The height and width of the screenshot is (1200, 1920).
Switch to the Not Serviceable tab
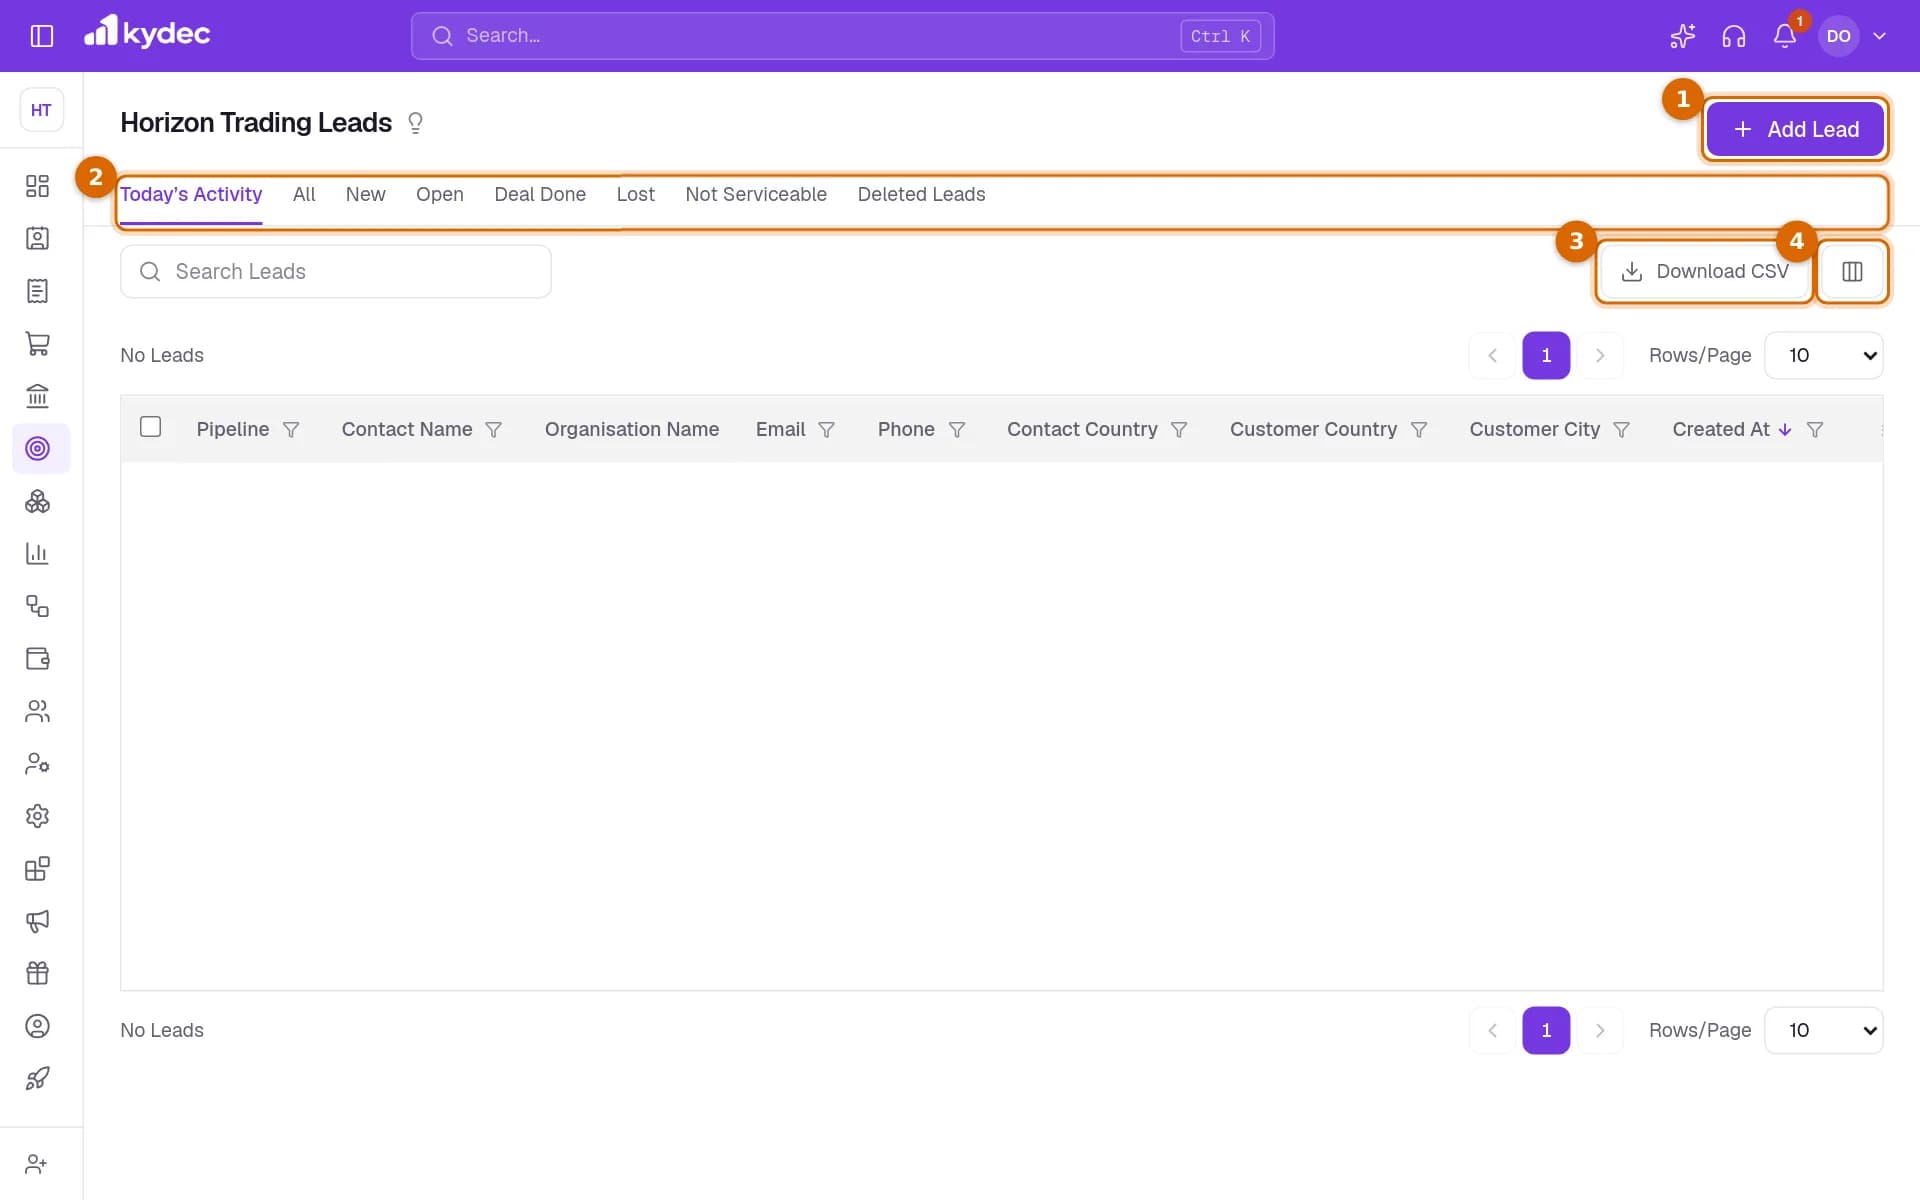coord(756,194)
